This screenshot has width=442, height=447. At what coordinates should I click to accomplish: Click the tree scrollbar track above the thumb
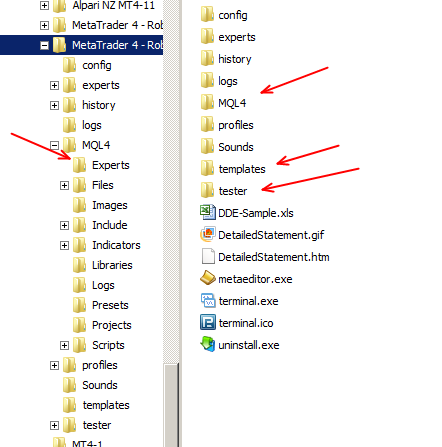point(171,182)
